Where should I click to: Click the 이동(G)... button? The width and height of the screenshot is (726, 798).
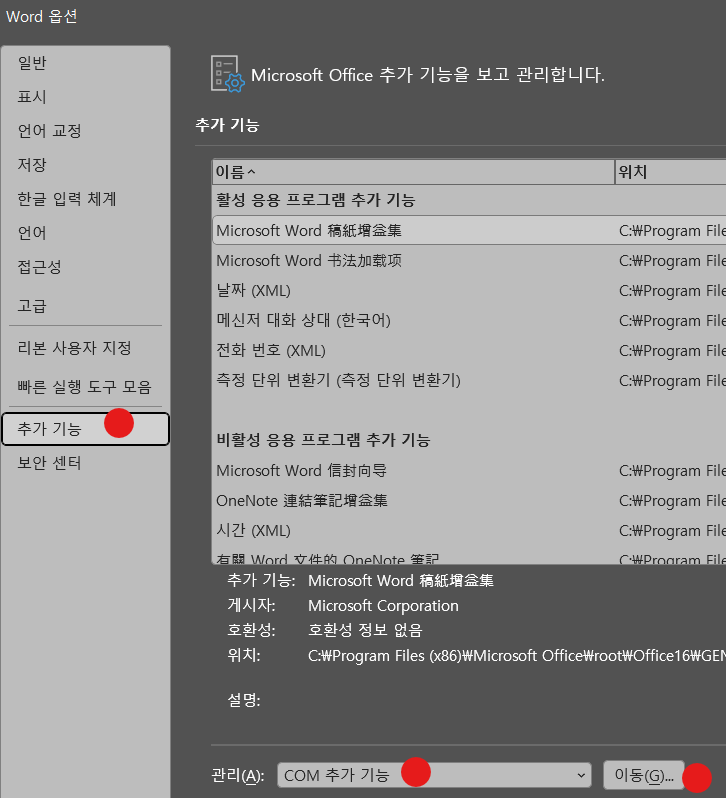coord(644,775)
